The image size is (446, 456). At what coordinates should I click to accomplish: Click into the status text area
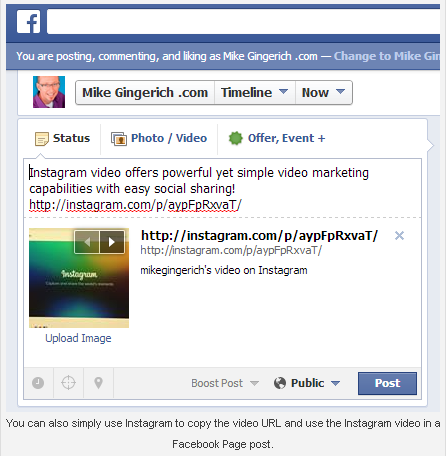(x=222, y=188)
